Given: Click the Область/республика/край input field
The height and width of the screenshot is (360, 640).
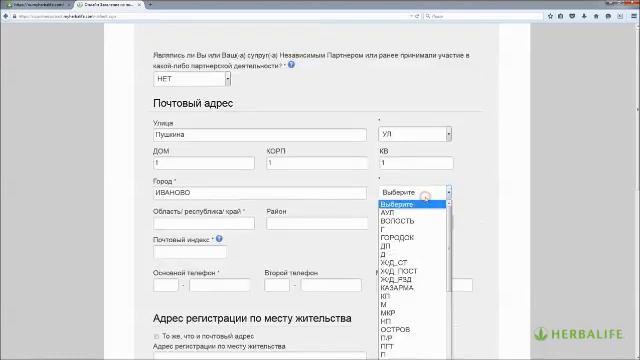Looking at the screenshot, I should (x=204, y=223).
